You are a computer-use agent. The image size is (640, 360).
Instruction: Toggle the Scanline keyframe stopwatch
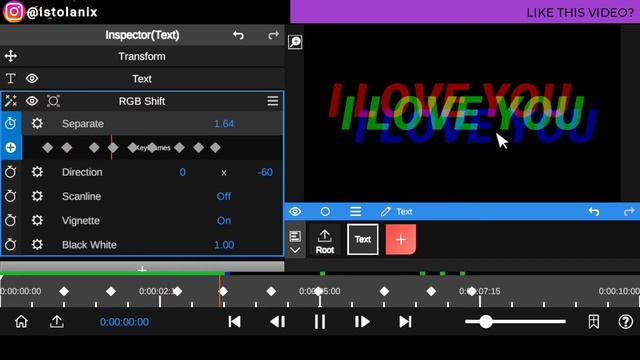(x=11, y=196)
